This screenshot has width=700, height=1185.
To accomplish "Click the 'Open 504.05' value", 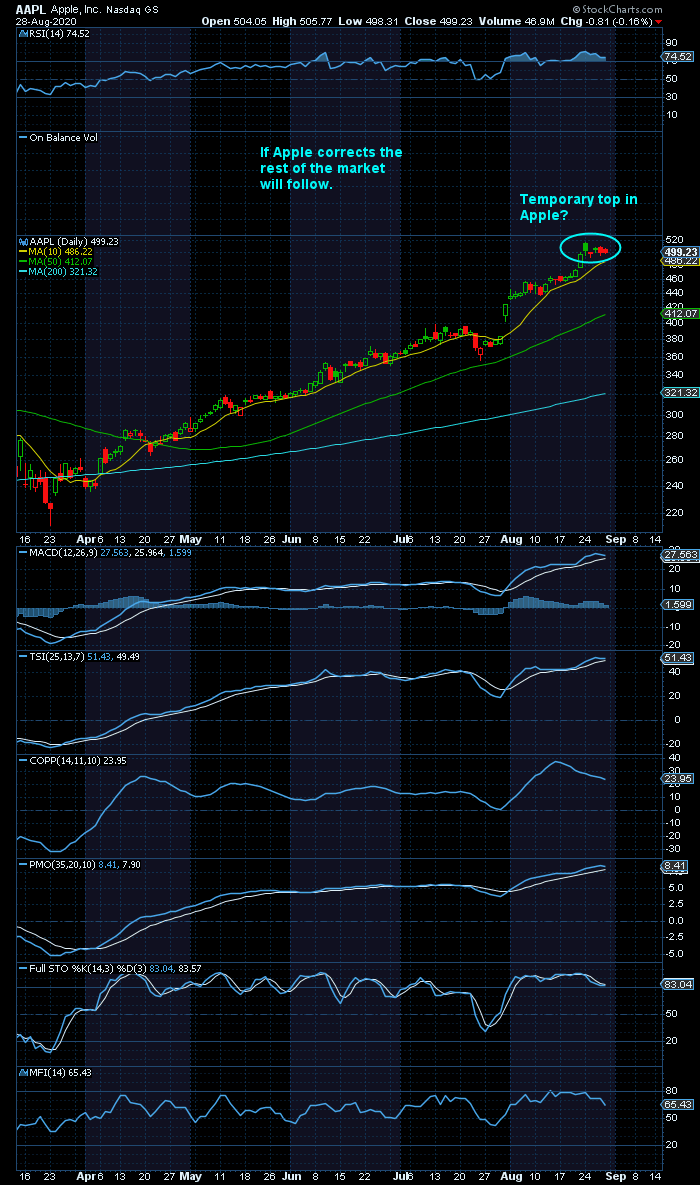I will point(236,22).
